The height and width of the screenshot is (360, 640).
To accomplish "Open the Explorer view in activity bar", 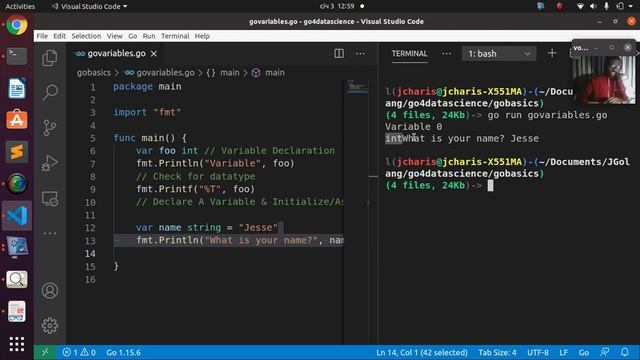I will (x=50, y=58).
